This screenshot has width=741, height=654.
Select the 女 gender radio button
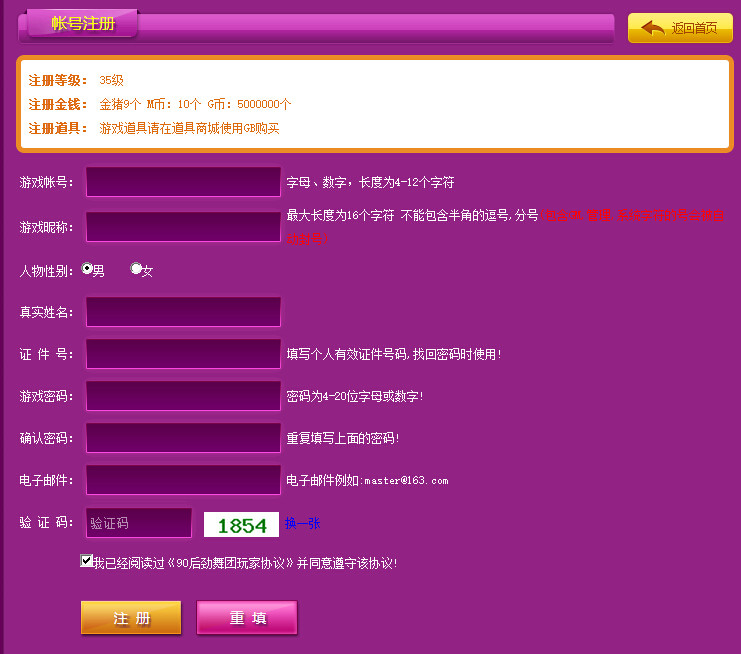point(136,269)
